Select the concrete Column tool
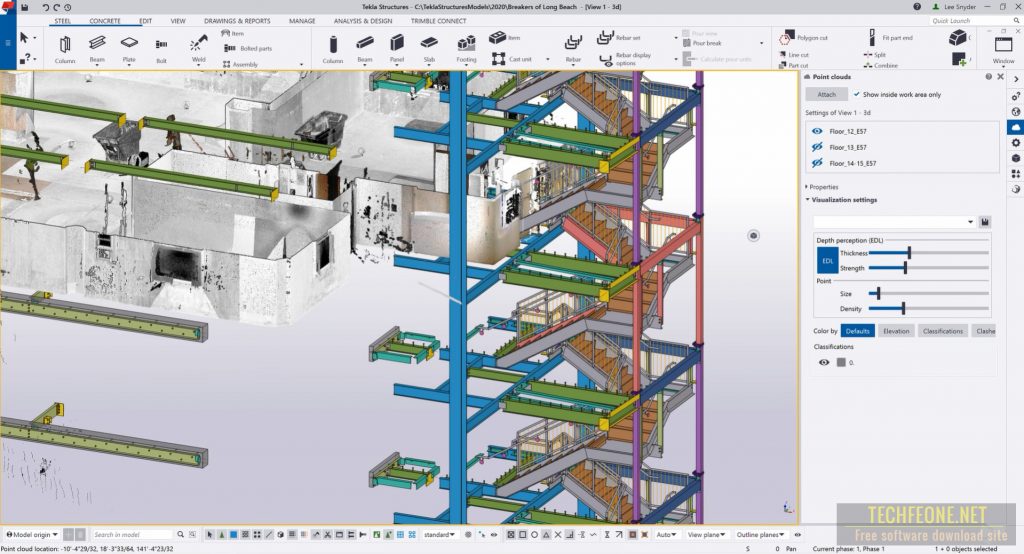 pyautogui.click(x=332, y=49)
